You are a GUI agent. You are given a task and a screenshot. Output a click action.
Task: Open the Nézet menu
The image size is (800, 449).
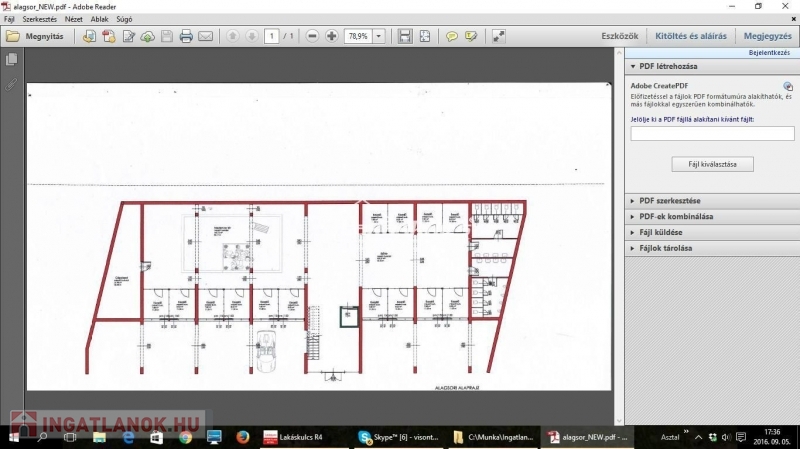pos(74,19)
